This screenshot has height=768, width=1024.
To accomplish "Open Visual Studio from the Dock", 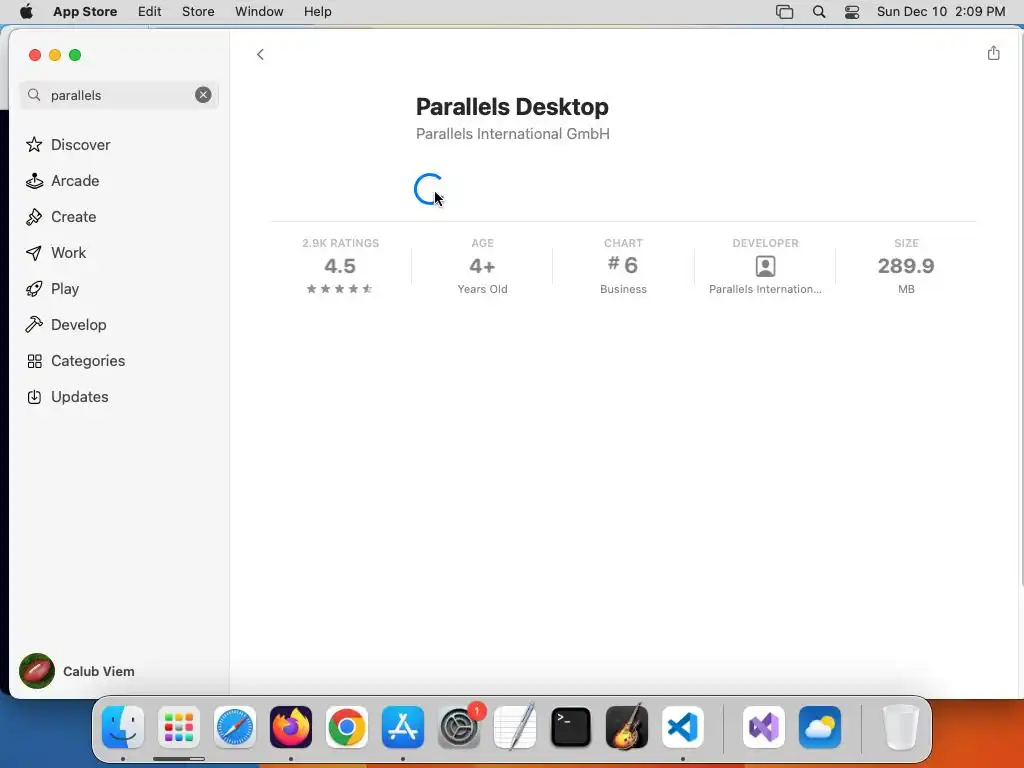I will (x=764, y=727).
